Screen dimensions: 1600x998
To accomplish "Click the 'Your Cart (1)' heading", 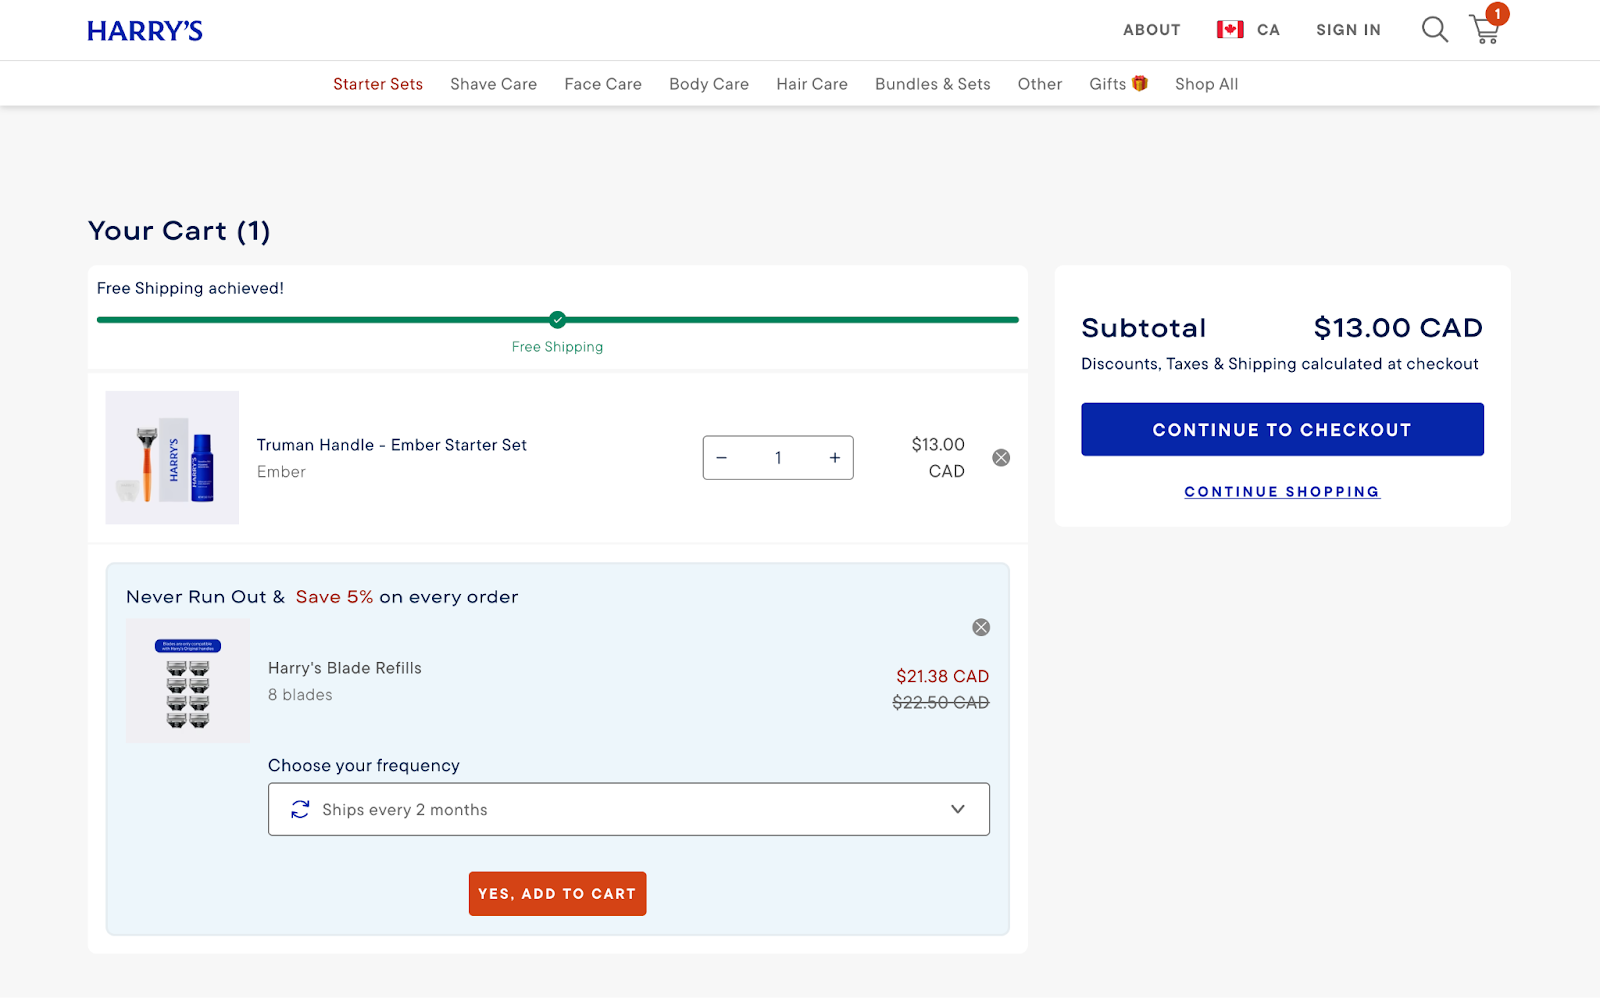I will coord(179,231).
